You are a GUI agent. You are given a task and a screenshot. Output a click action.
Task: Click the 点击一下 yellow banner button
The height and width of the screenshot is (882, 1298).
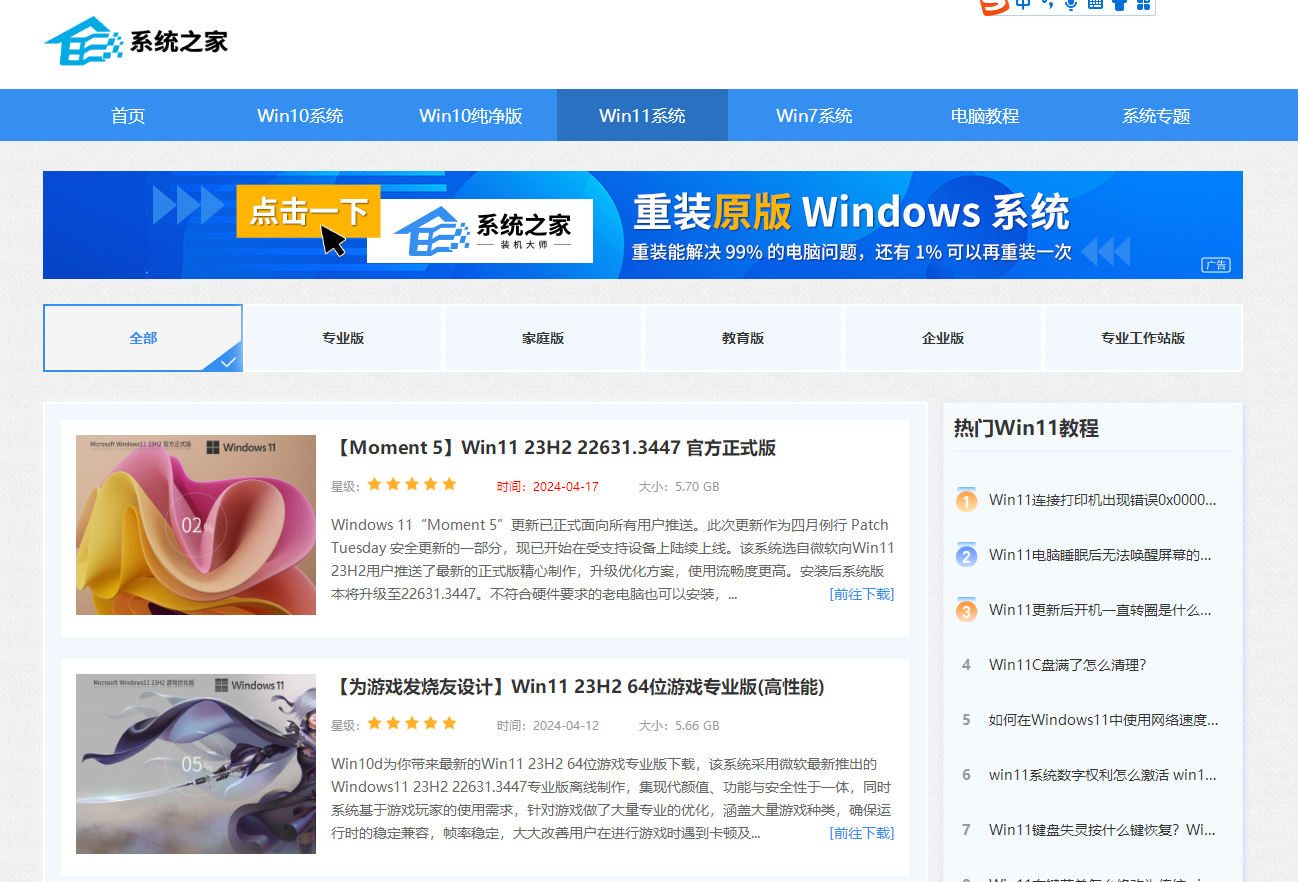[308, 212]
